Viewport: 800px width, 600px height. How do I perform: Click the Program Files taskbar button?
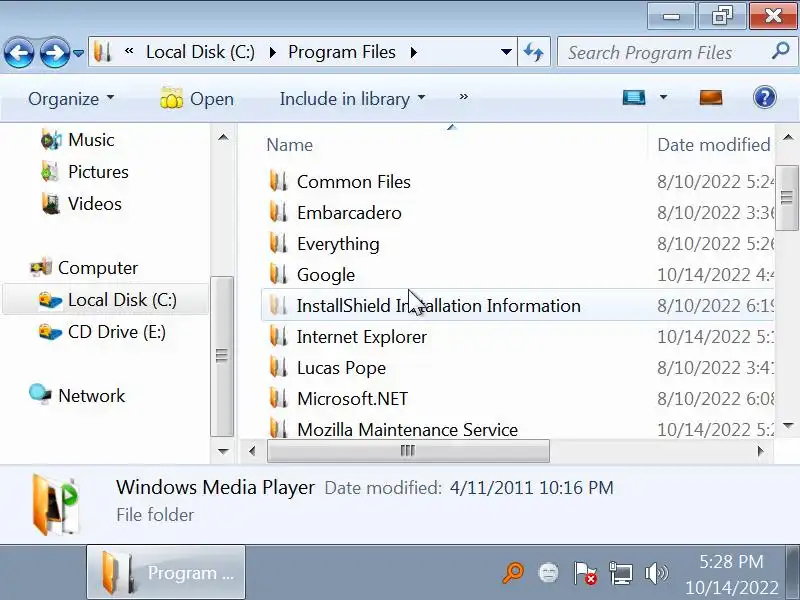click(x=166, y=572)
